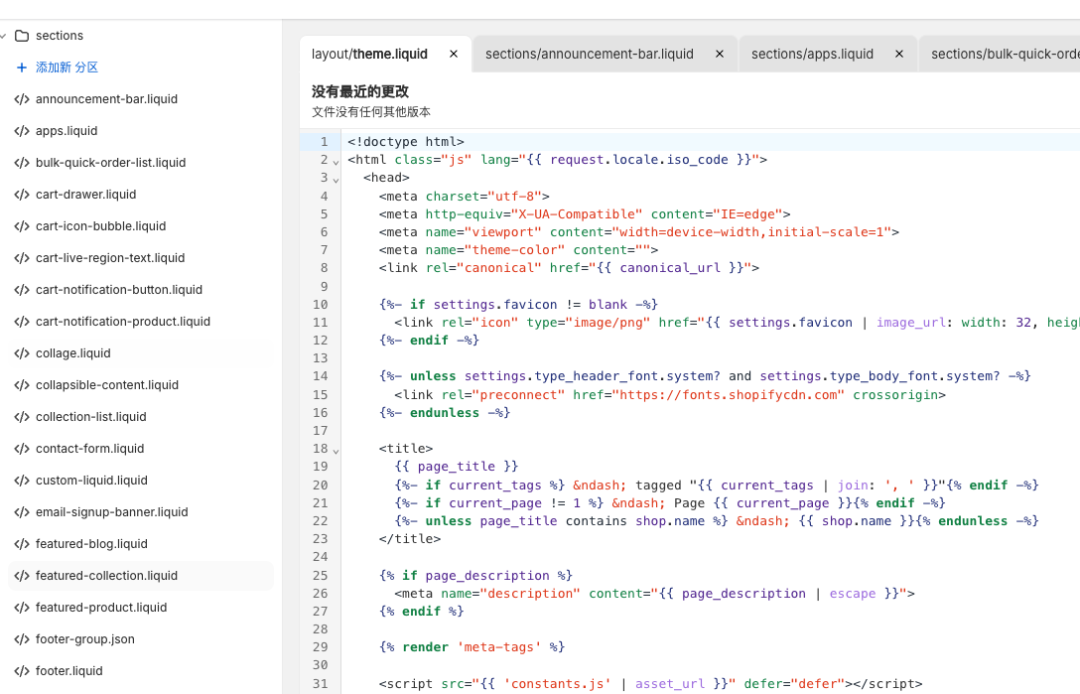Click code icon beside custom-liquid.liquid
Screen dimensions: 1080x694
[x=22, y=480]
